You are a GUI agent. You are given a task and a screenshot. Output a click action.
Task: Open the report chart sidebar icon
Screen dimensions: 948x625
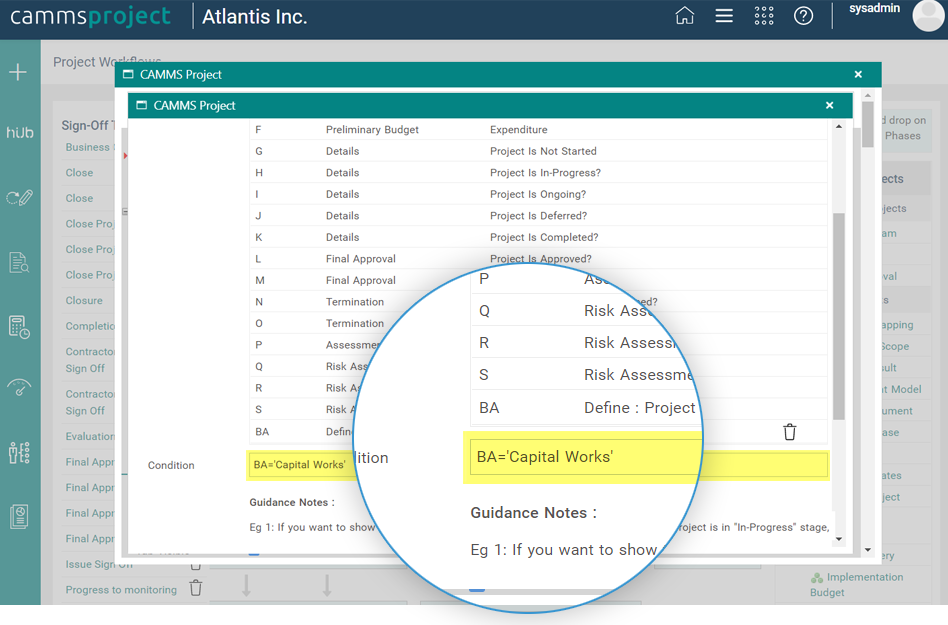coord(19,517)
